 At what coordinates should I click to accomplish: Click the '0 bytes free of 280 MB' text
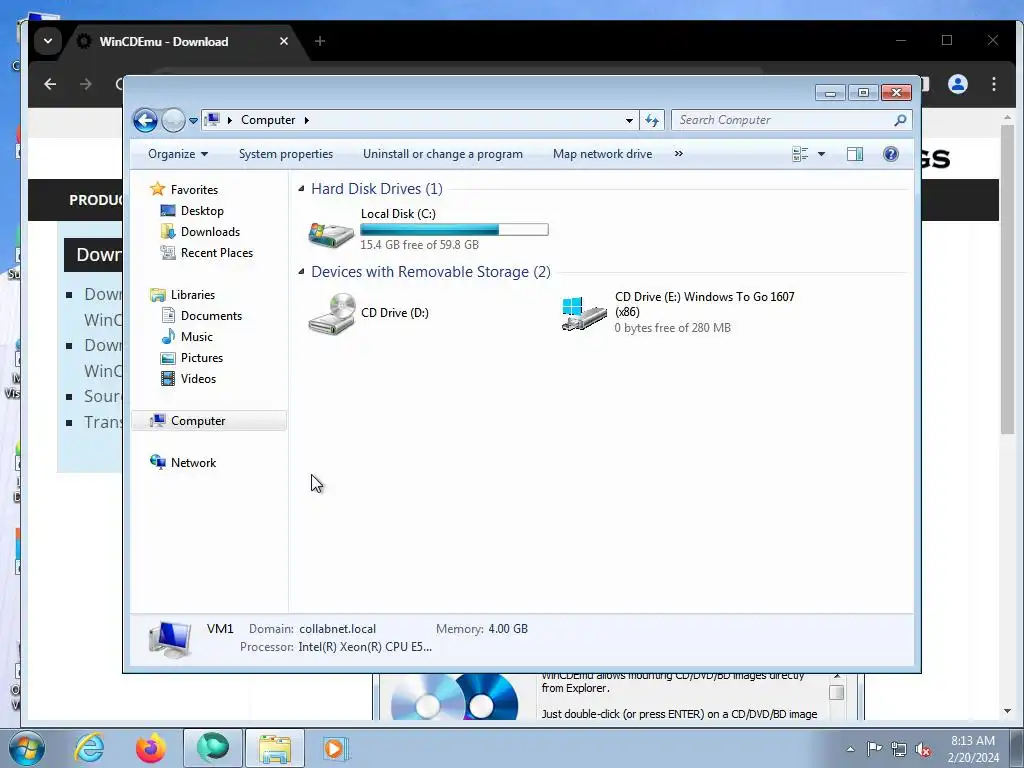(672, 328)
